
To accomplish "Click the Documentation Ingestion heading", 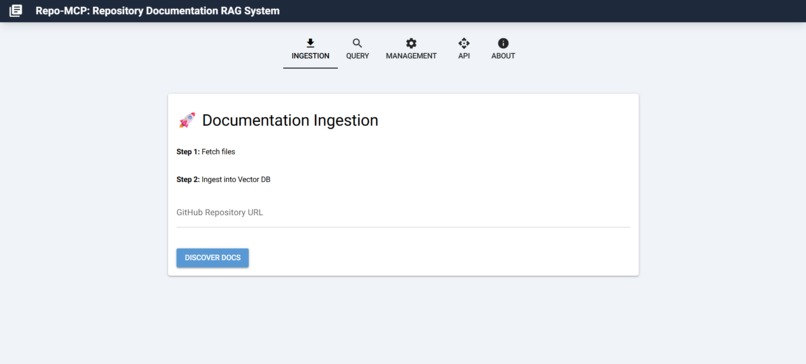I will pos(290,120).
